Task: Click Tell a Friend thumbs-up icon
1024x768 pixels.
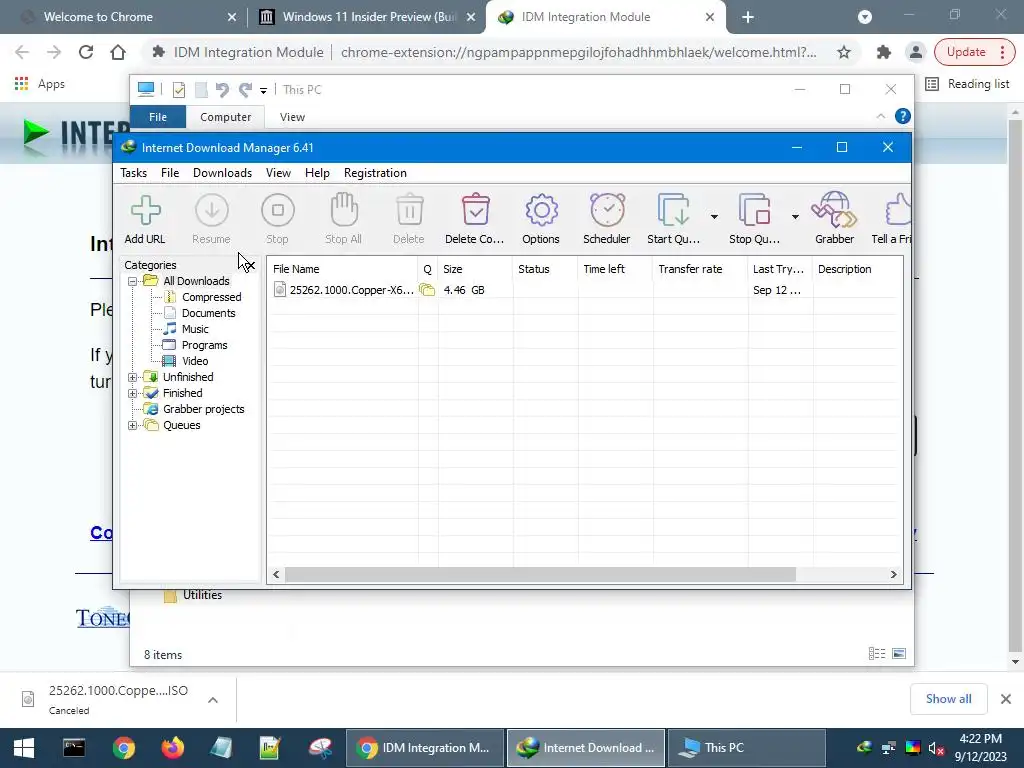Action: click(898, 210)
